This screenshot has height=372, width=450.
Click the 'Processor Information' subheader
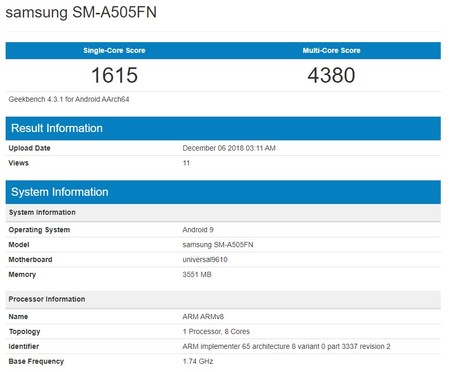pyautogui.click(x=223, y=299)
